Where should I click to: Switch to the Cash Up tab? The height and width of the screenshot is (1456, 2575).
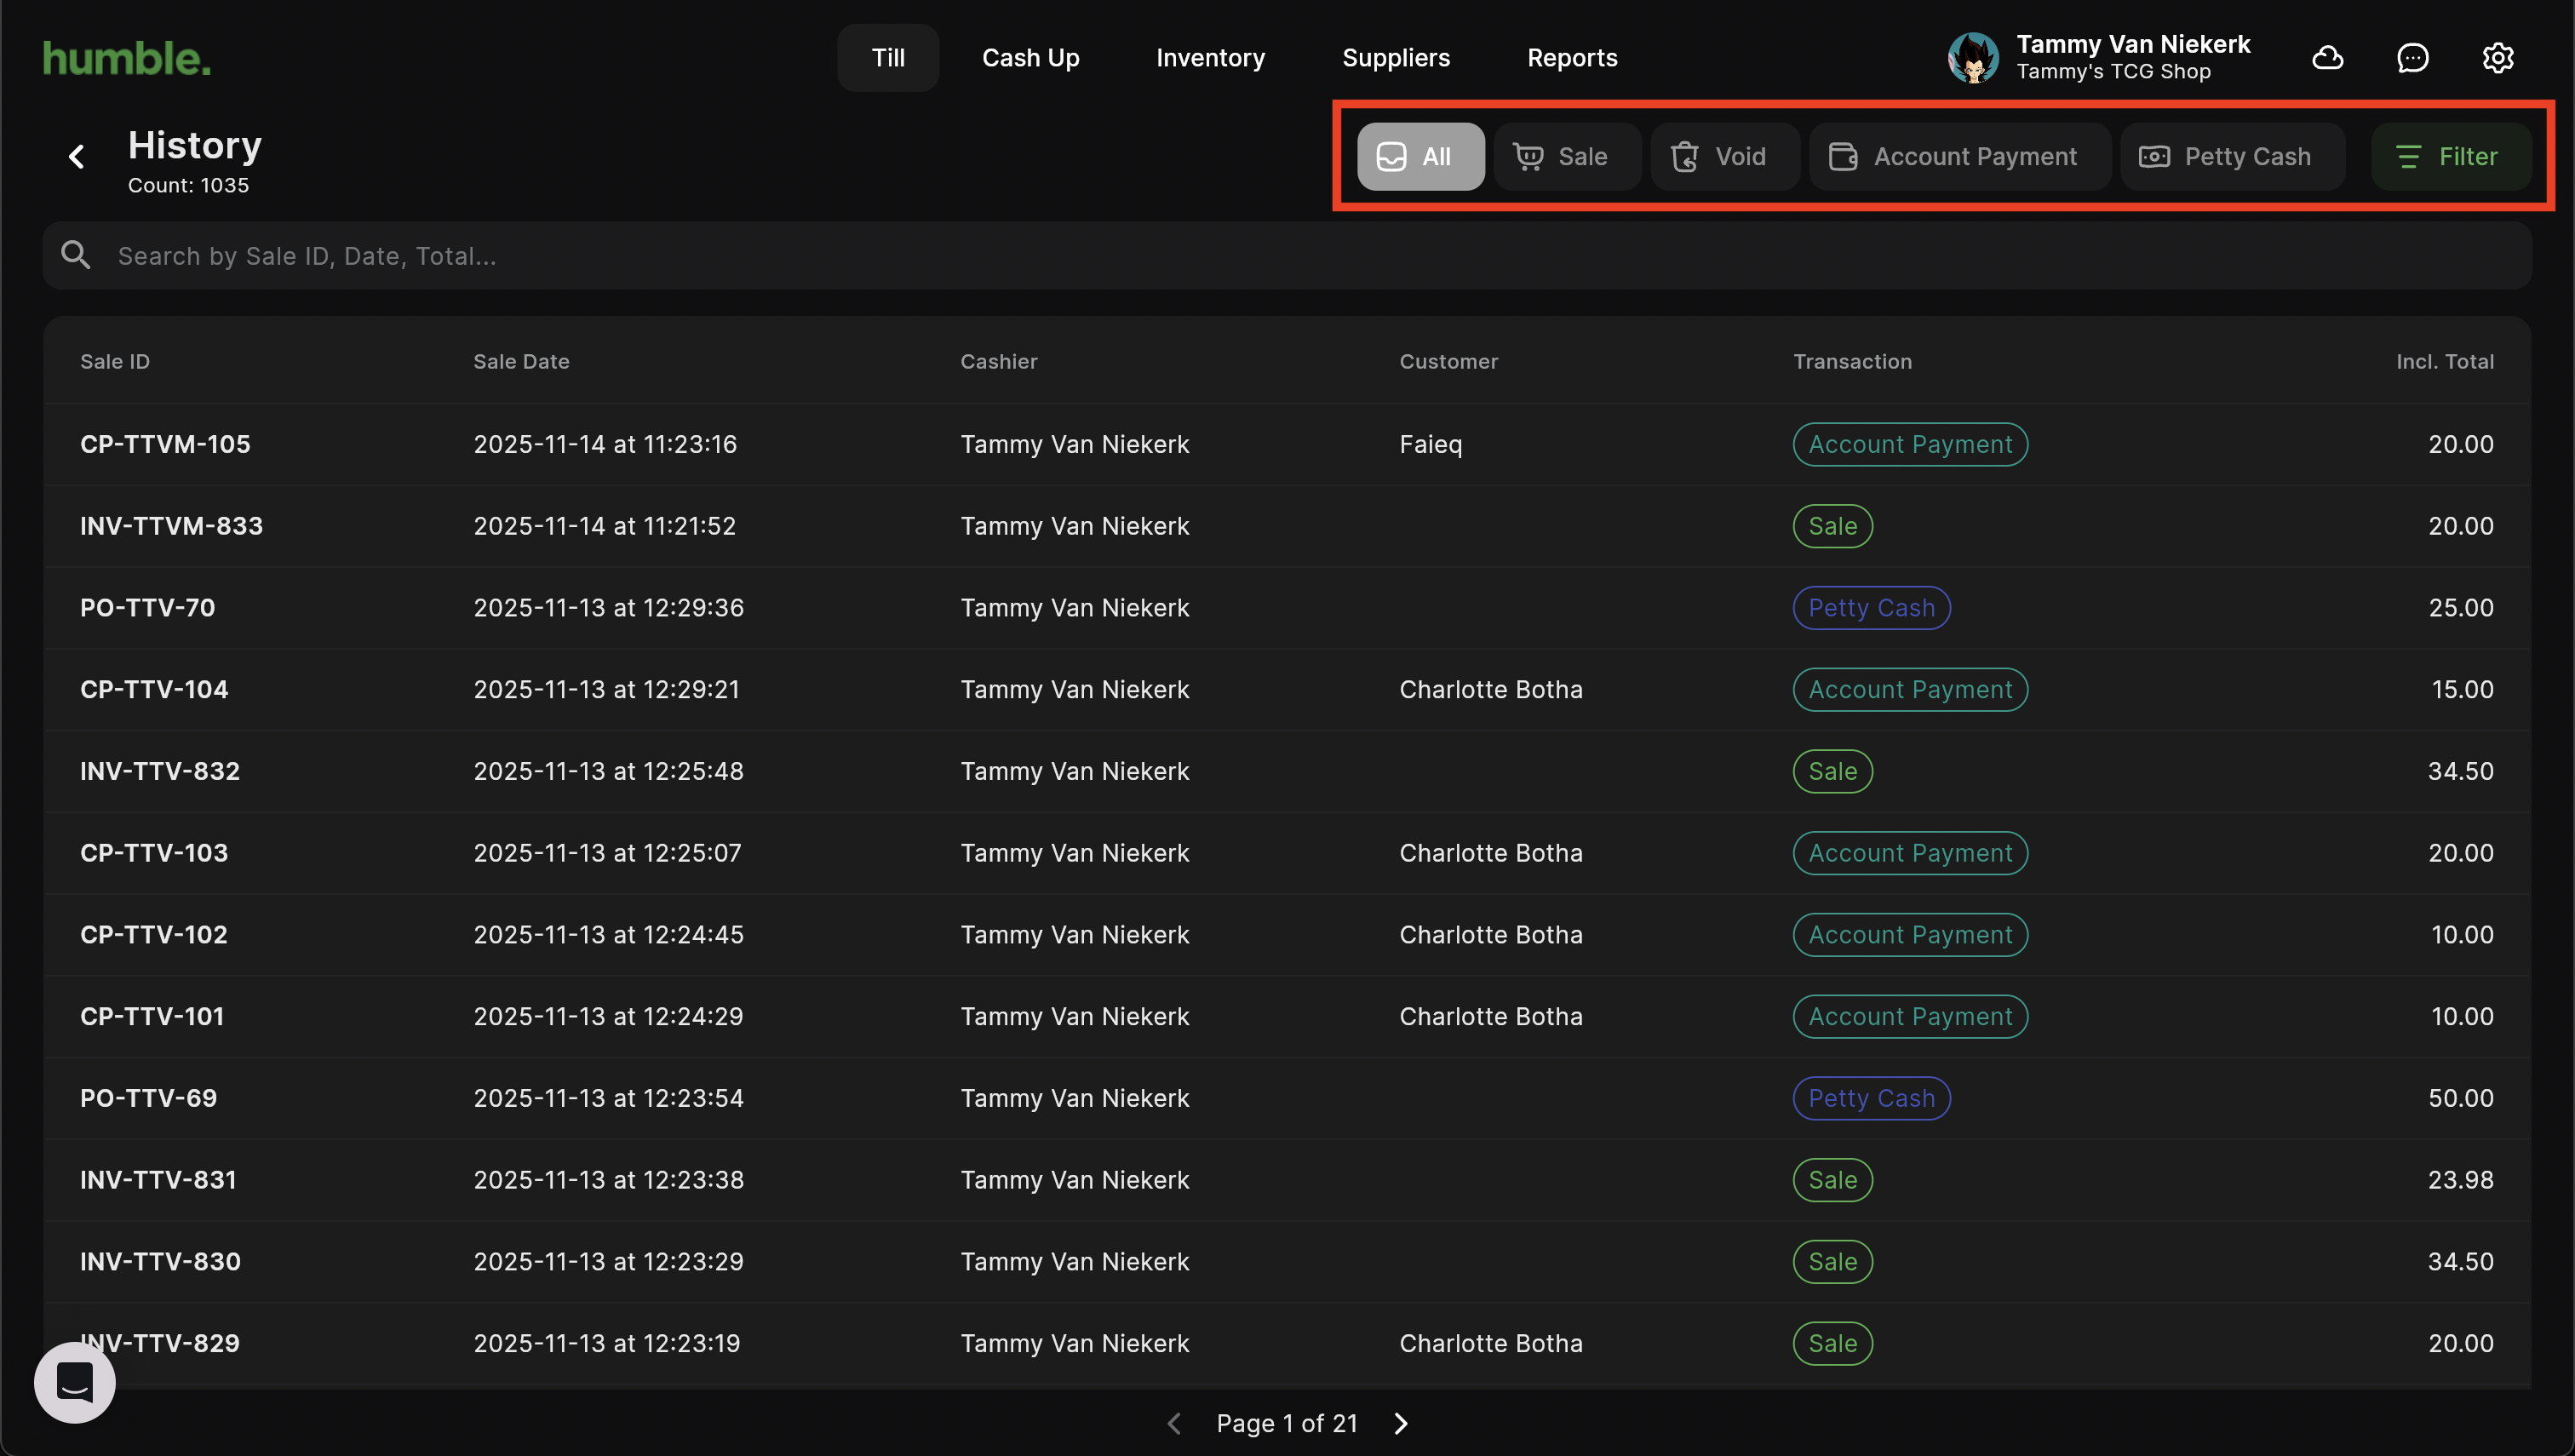click(x=1030, y=58)
